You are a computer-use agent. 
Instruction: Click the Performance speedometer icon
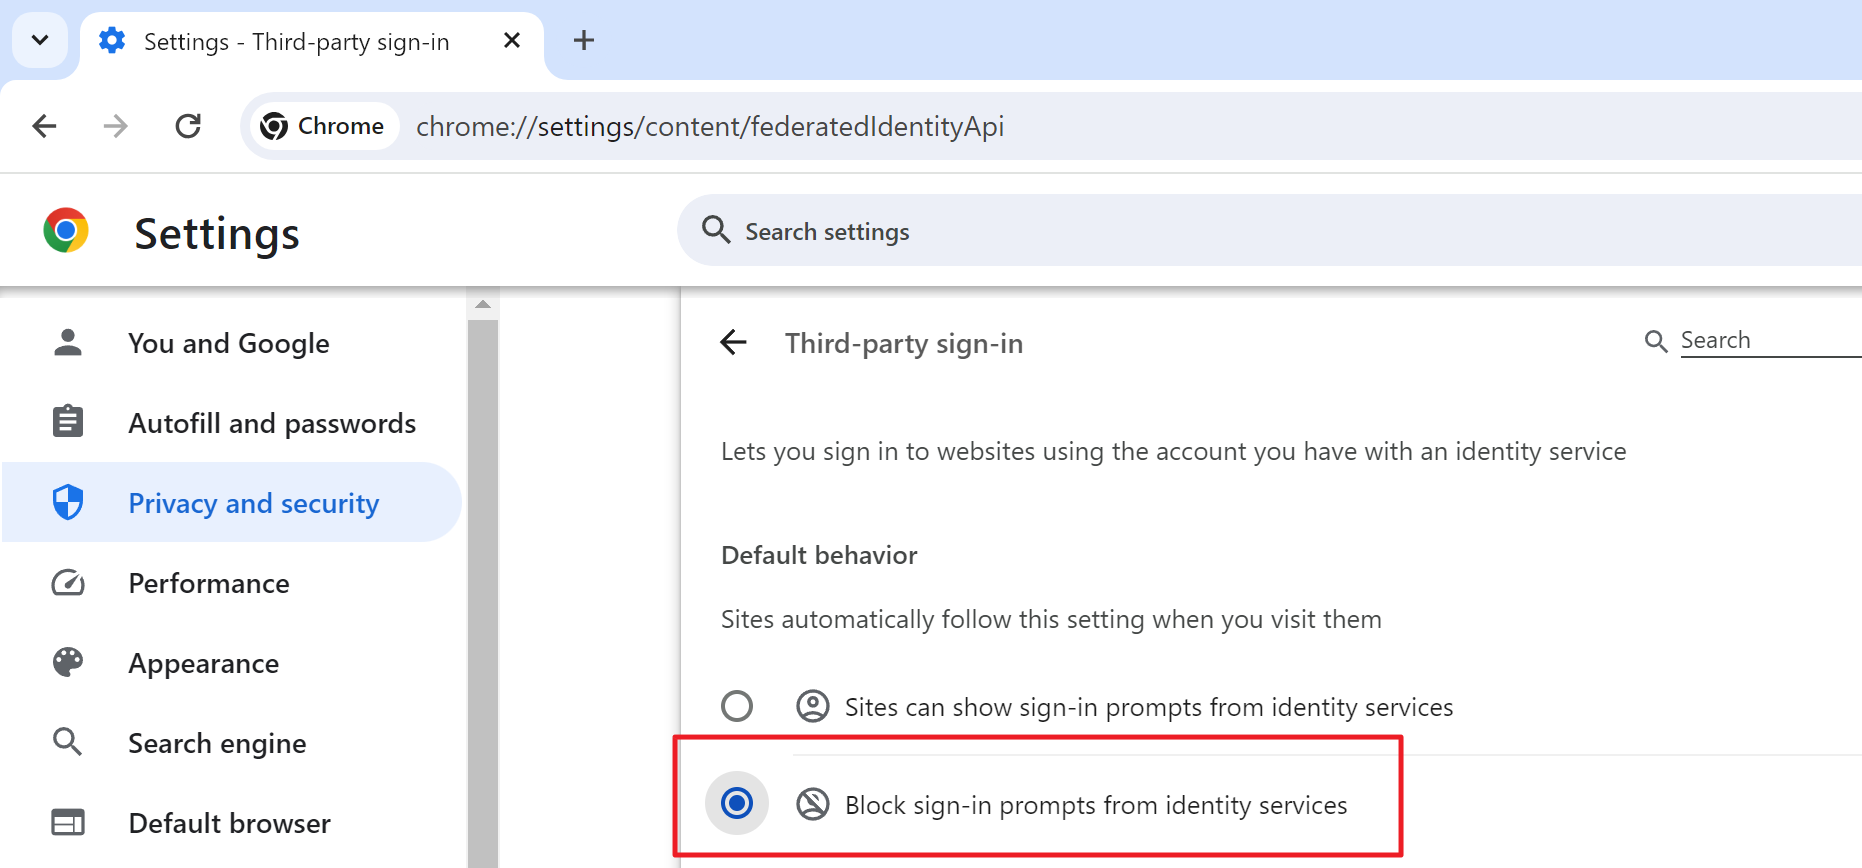click(x=67, y=582)
